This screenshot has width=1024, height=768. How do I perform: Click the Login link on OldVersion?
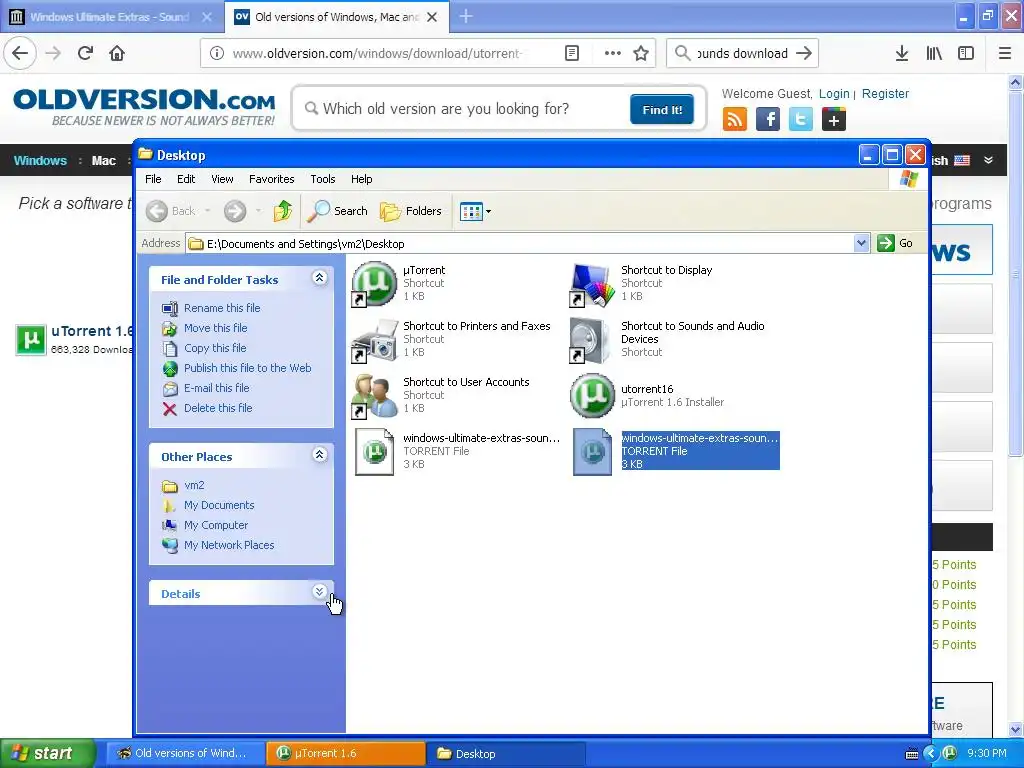[x=834, y=93]
